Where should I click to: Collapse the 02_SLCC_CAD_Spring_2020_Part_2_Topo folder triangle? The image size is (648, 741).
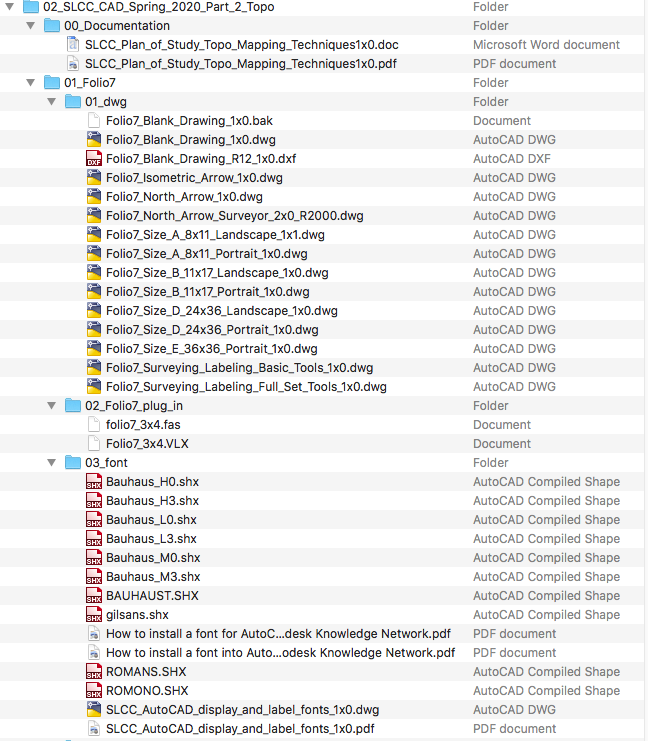[x=9, y=7]
